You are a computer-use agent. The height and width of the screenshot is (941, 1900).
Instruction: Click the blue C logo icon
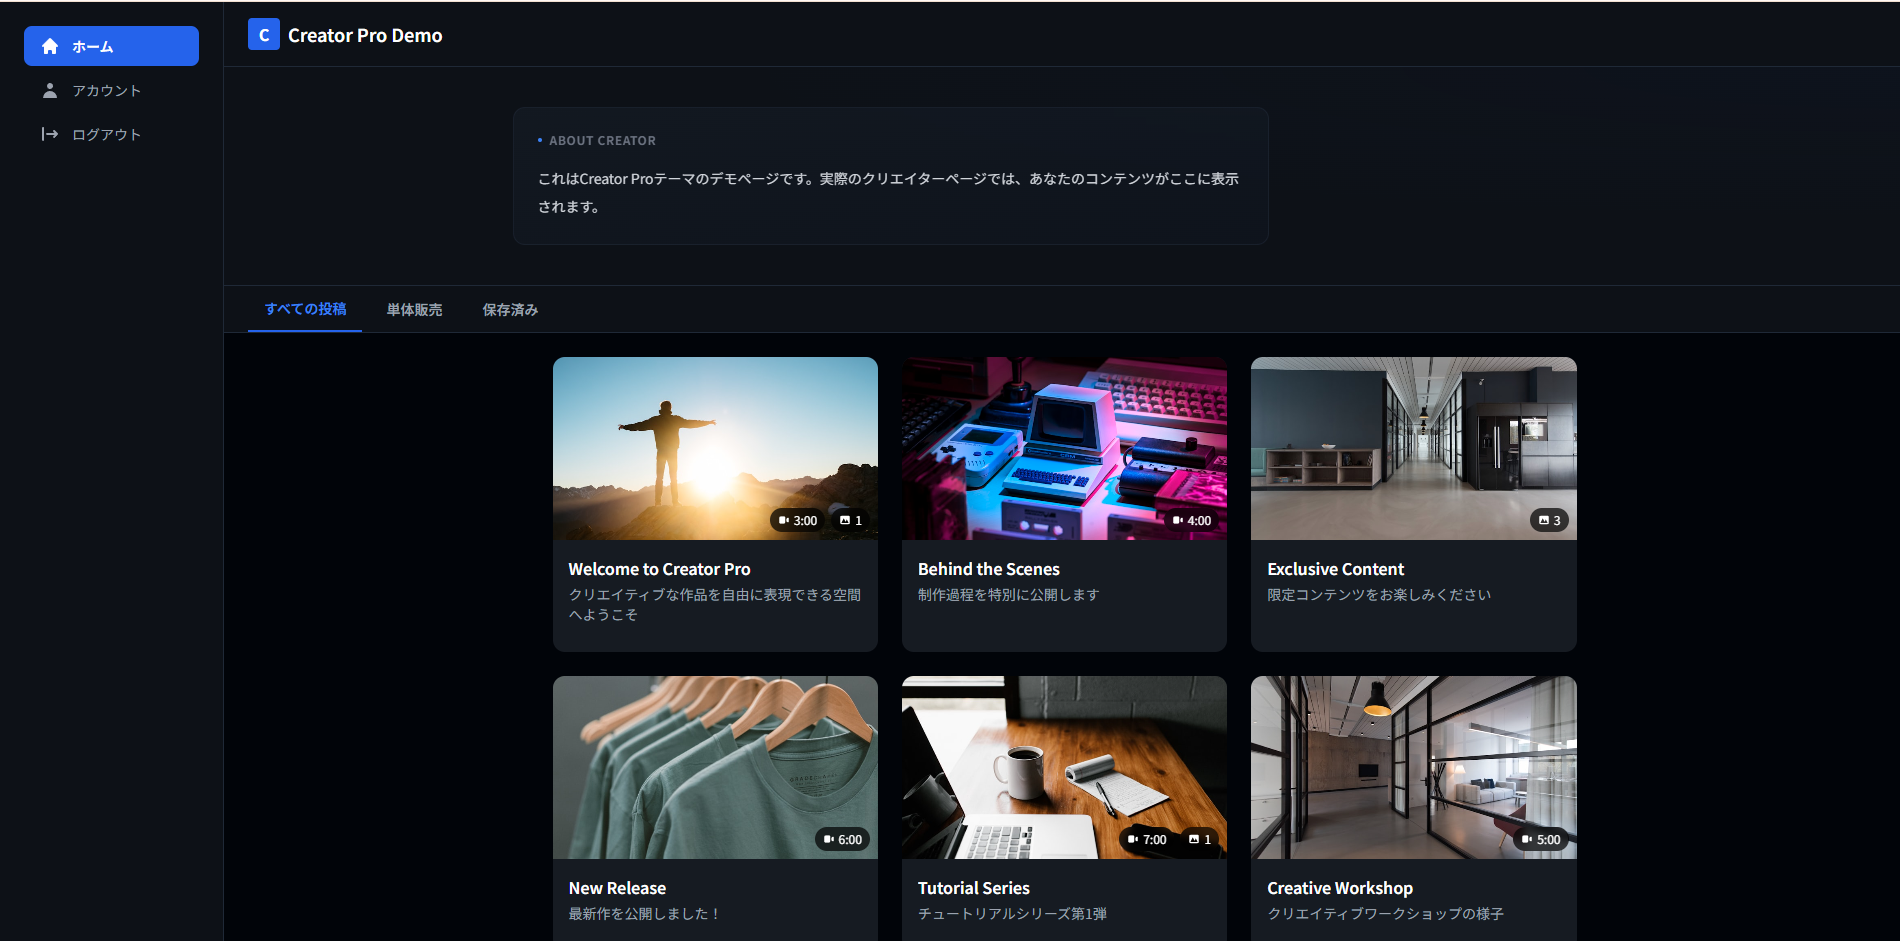[263, 34]
